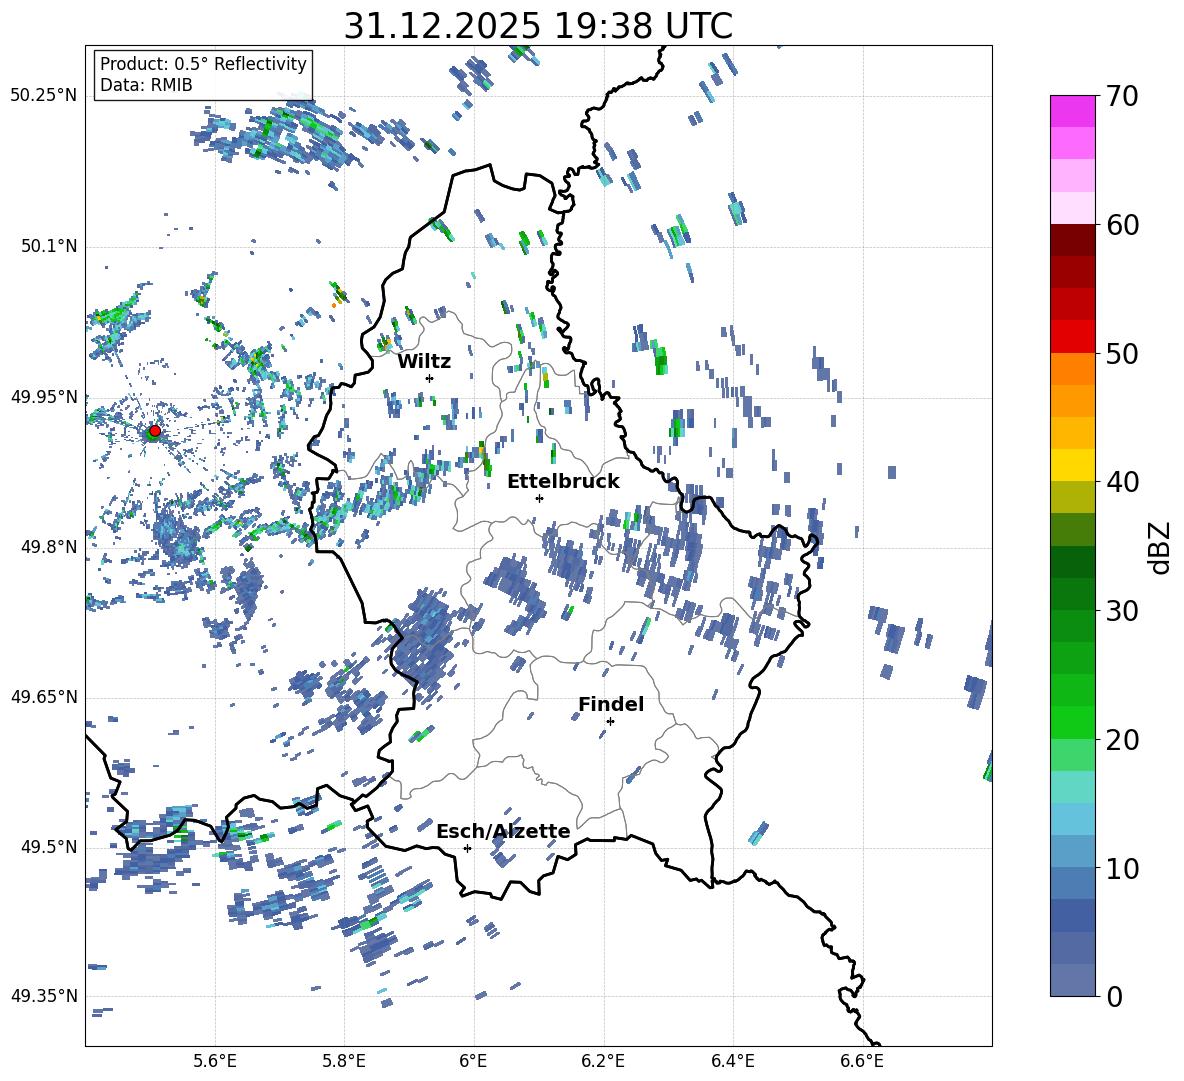1184x1081 pixels.
Task: Click the 'Product: 0.5° Reflectivity' text
Action: (x=203, y=64)
